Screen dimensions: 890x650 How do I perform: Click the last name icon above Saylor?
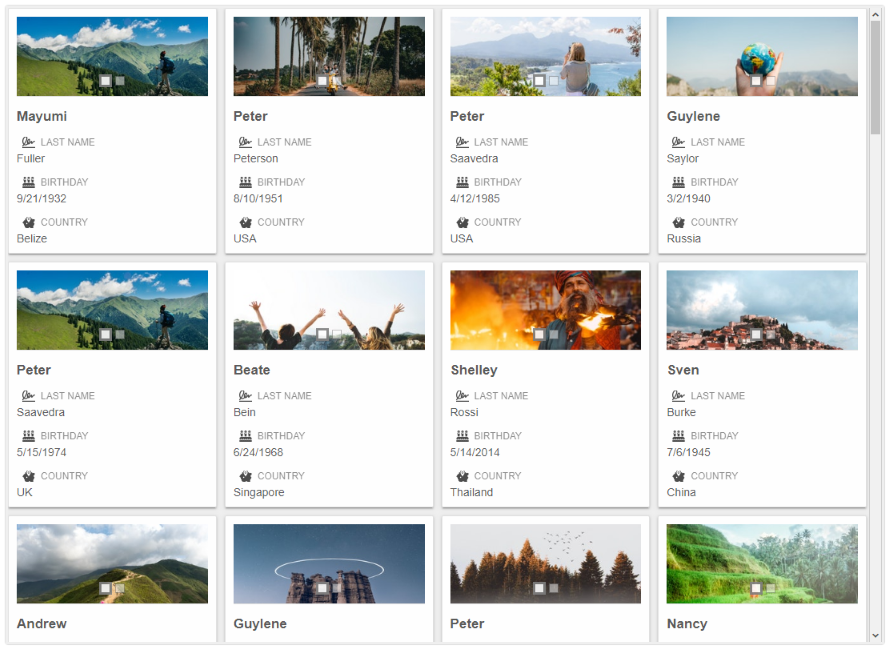tap(678, 142)
